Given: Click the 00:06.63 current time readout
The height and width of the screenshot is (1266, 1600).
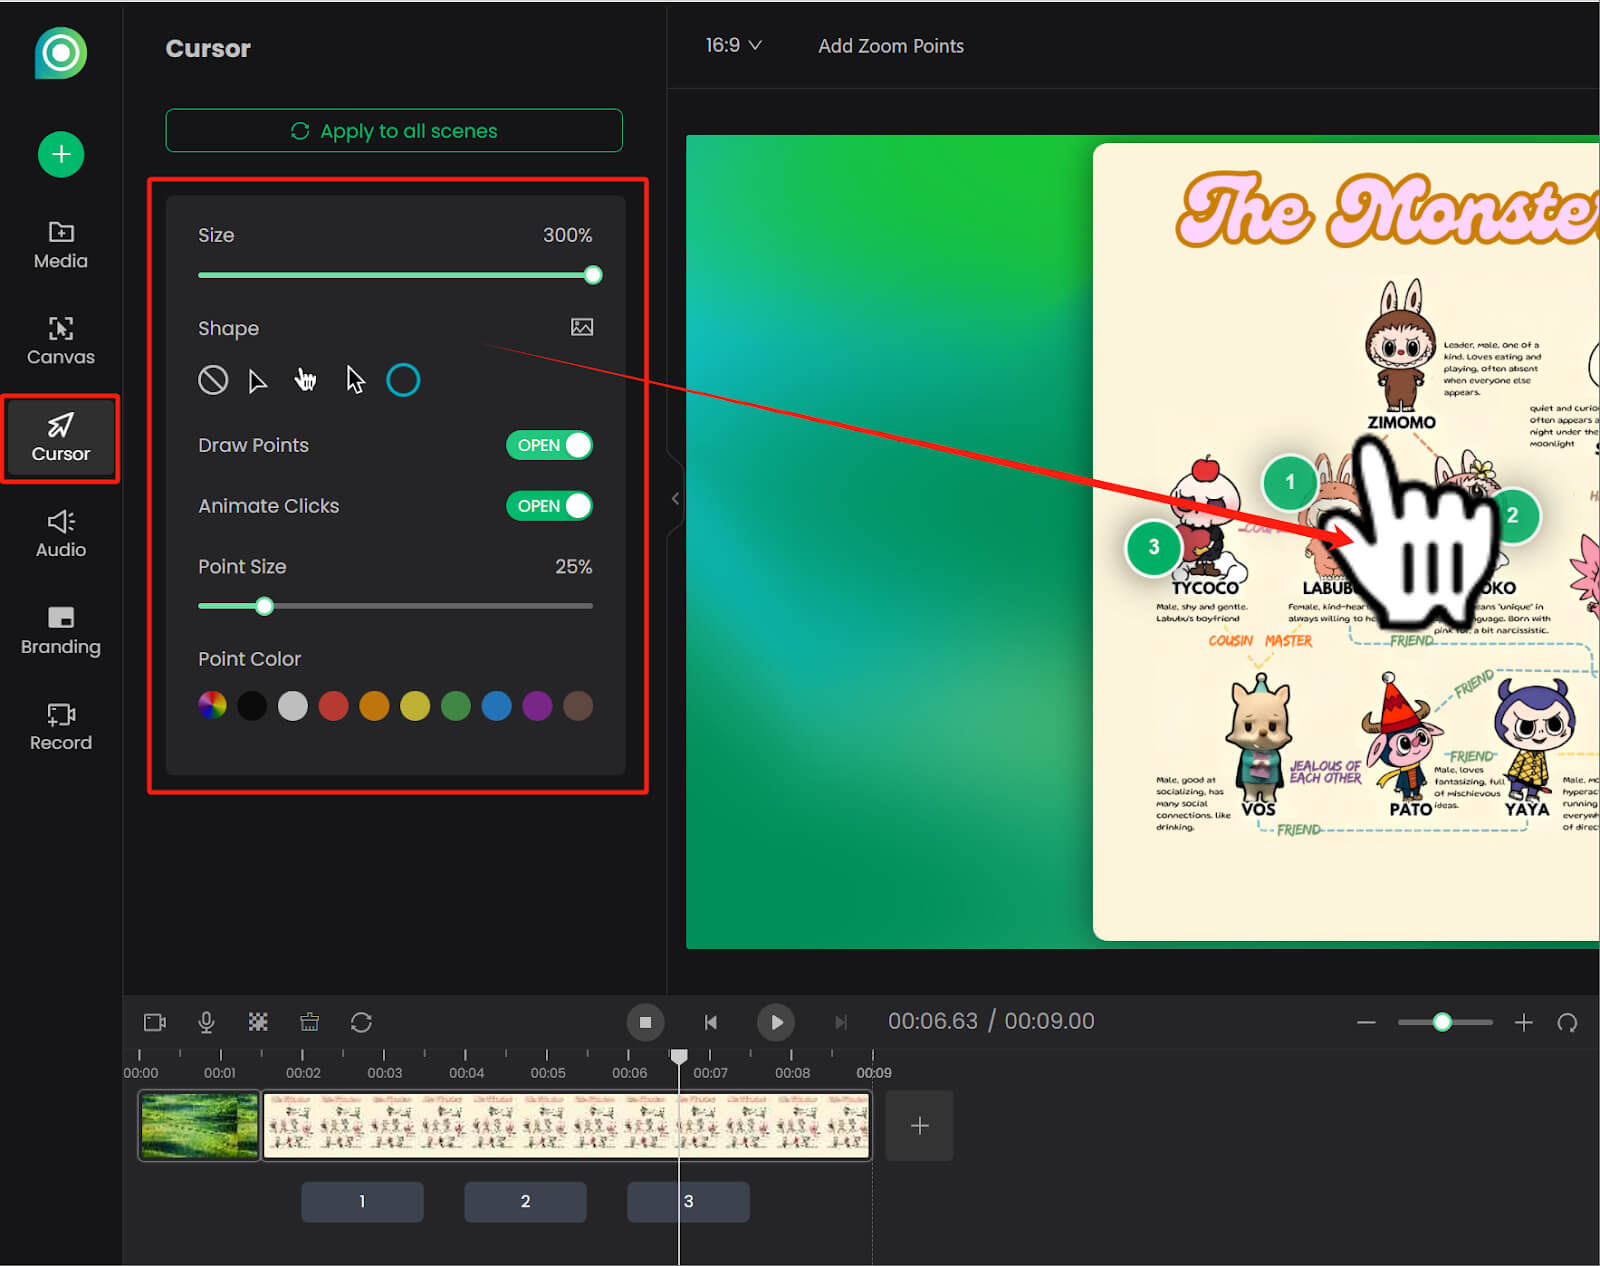Looking at the screenshot, I should 933,1021.
